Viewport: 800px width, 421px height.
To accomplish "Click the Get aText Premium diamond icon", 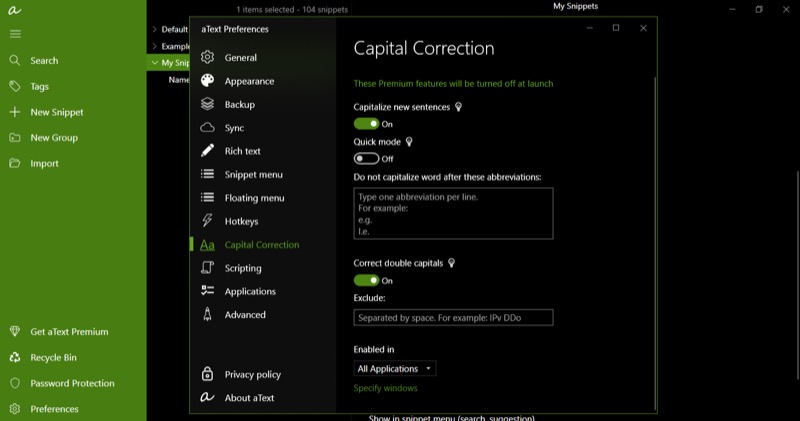I will click(15, 332).
